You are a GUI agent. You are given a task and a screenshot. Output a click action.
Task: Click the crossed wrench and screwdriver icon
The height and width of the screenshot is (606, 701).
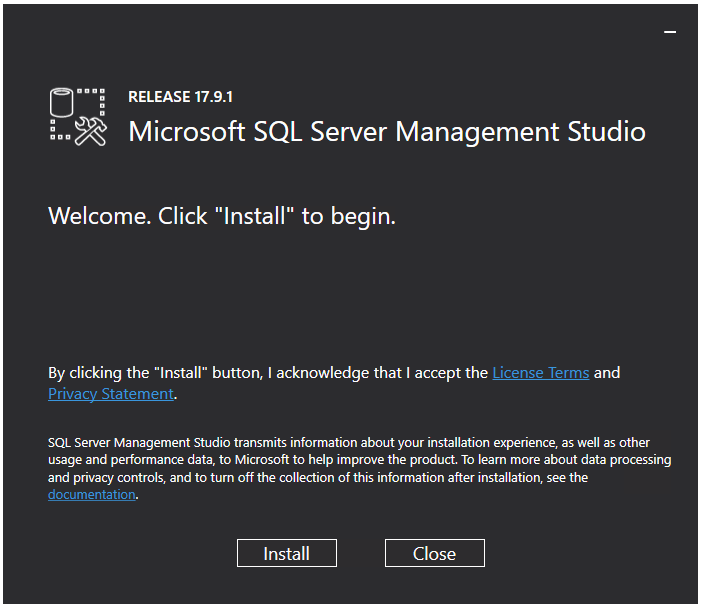(91, 133)
